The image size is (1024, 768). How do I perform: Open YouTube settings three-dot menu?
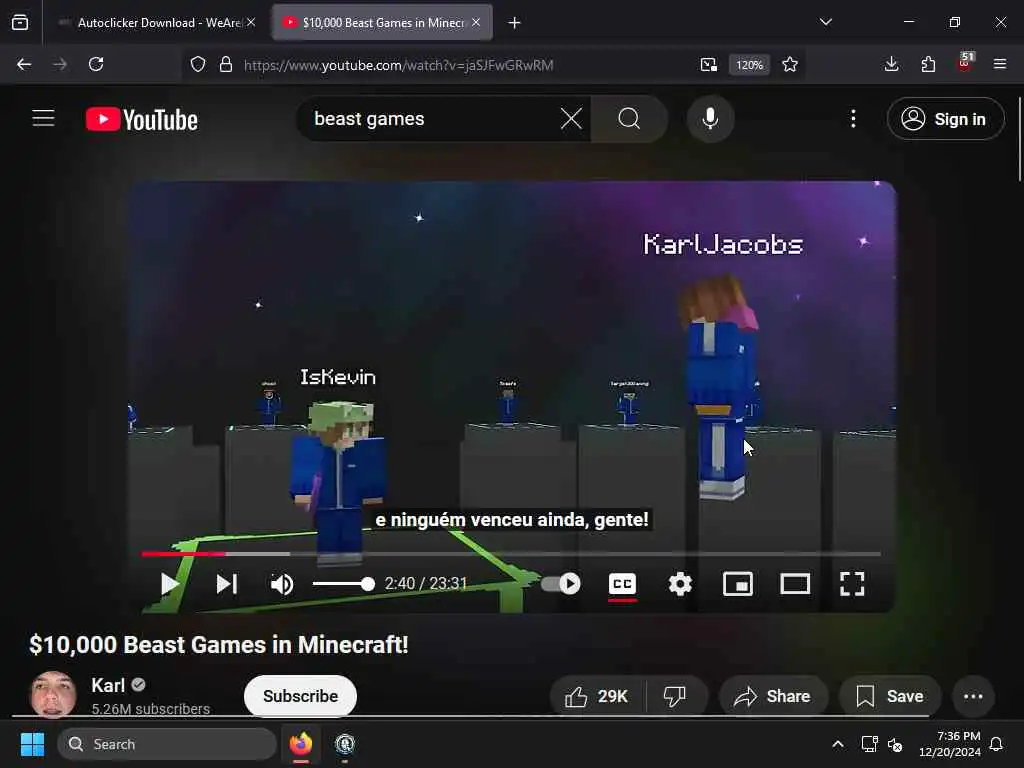pos(853,119)
